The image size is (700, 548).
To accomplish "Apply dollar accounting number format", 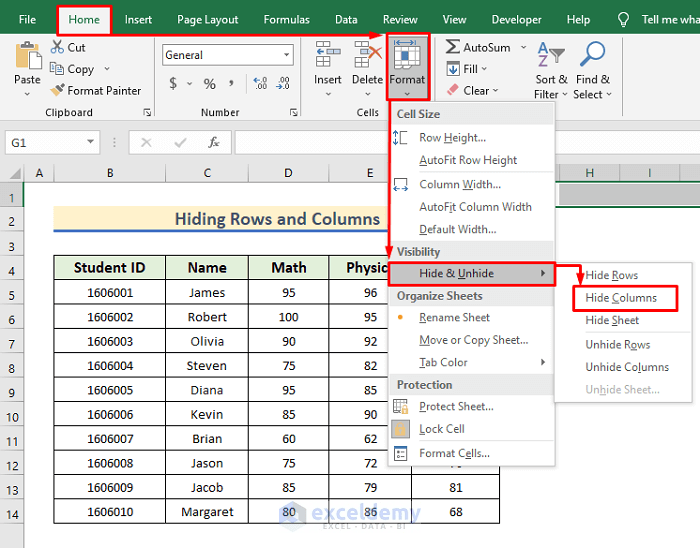I will 173,83.
